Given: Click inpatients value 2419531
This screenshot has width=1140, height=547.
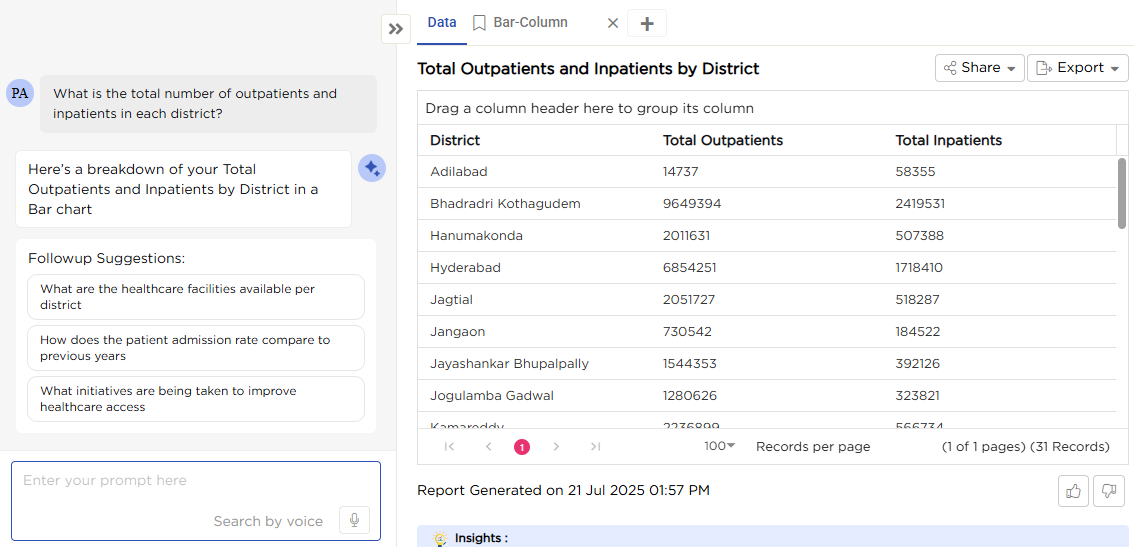Looking at the screenshot, I should 920,204.
